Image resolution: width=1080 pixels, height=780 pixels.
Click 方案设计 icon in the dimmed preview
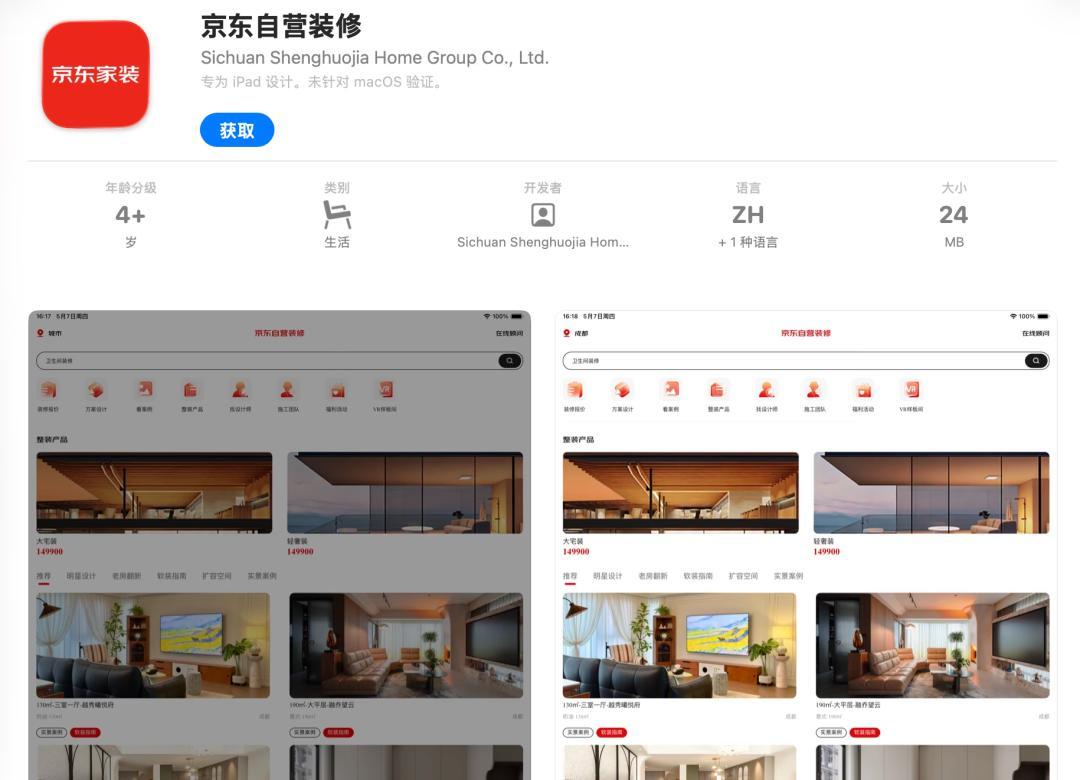(x=96, y=390)
